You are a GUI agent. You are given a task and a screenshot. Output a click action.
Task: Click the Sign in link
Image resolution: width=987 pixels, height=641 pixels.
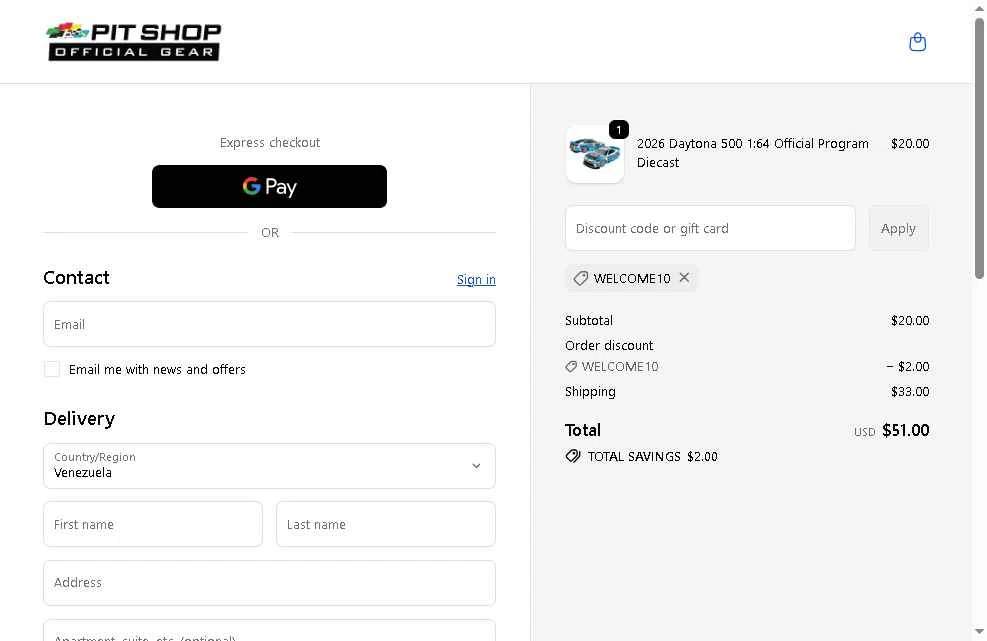476,280
